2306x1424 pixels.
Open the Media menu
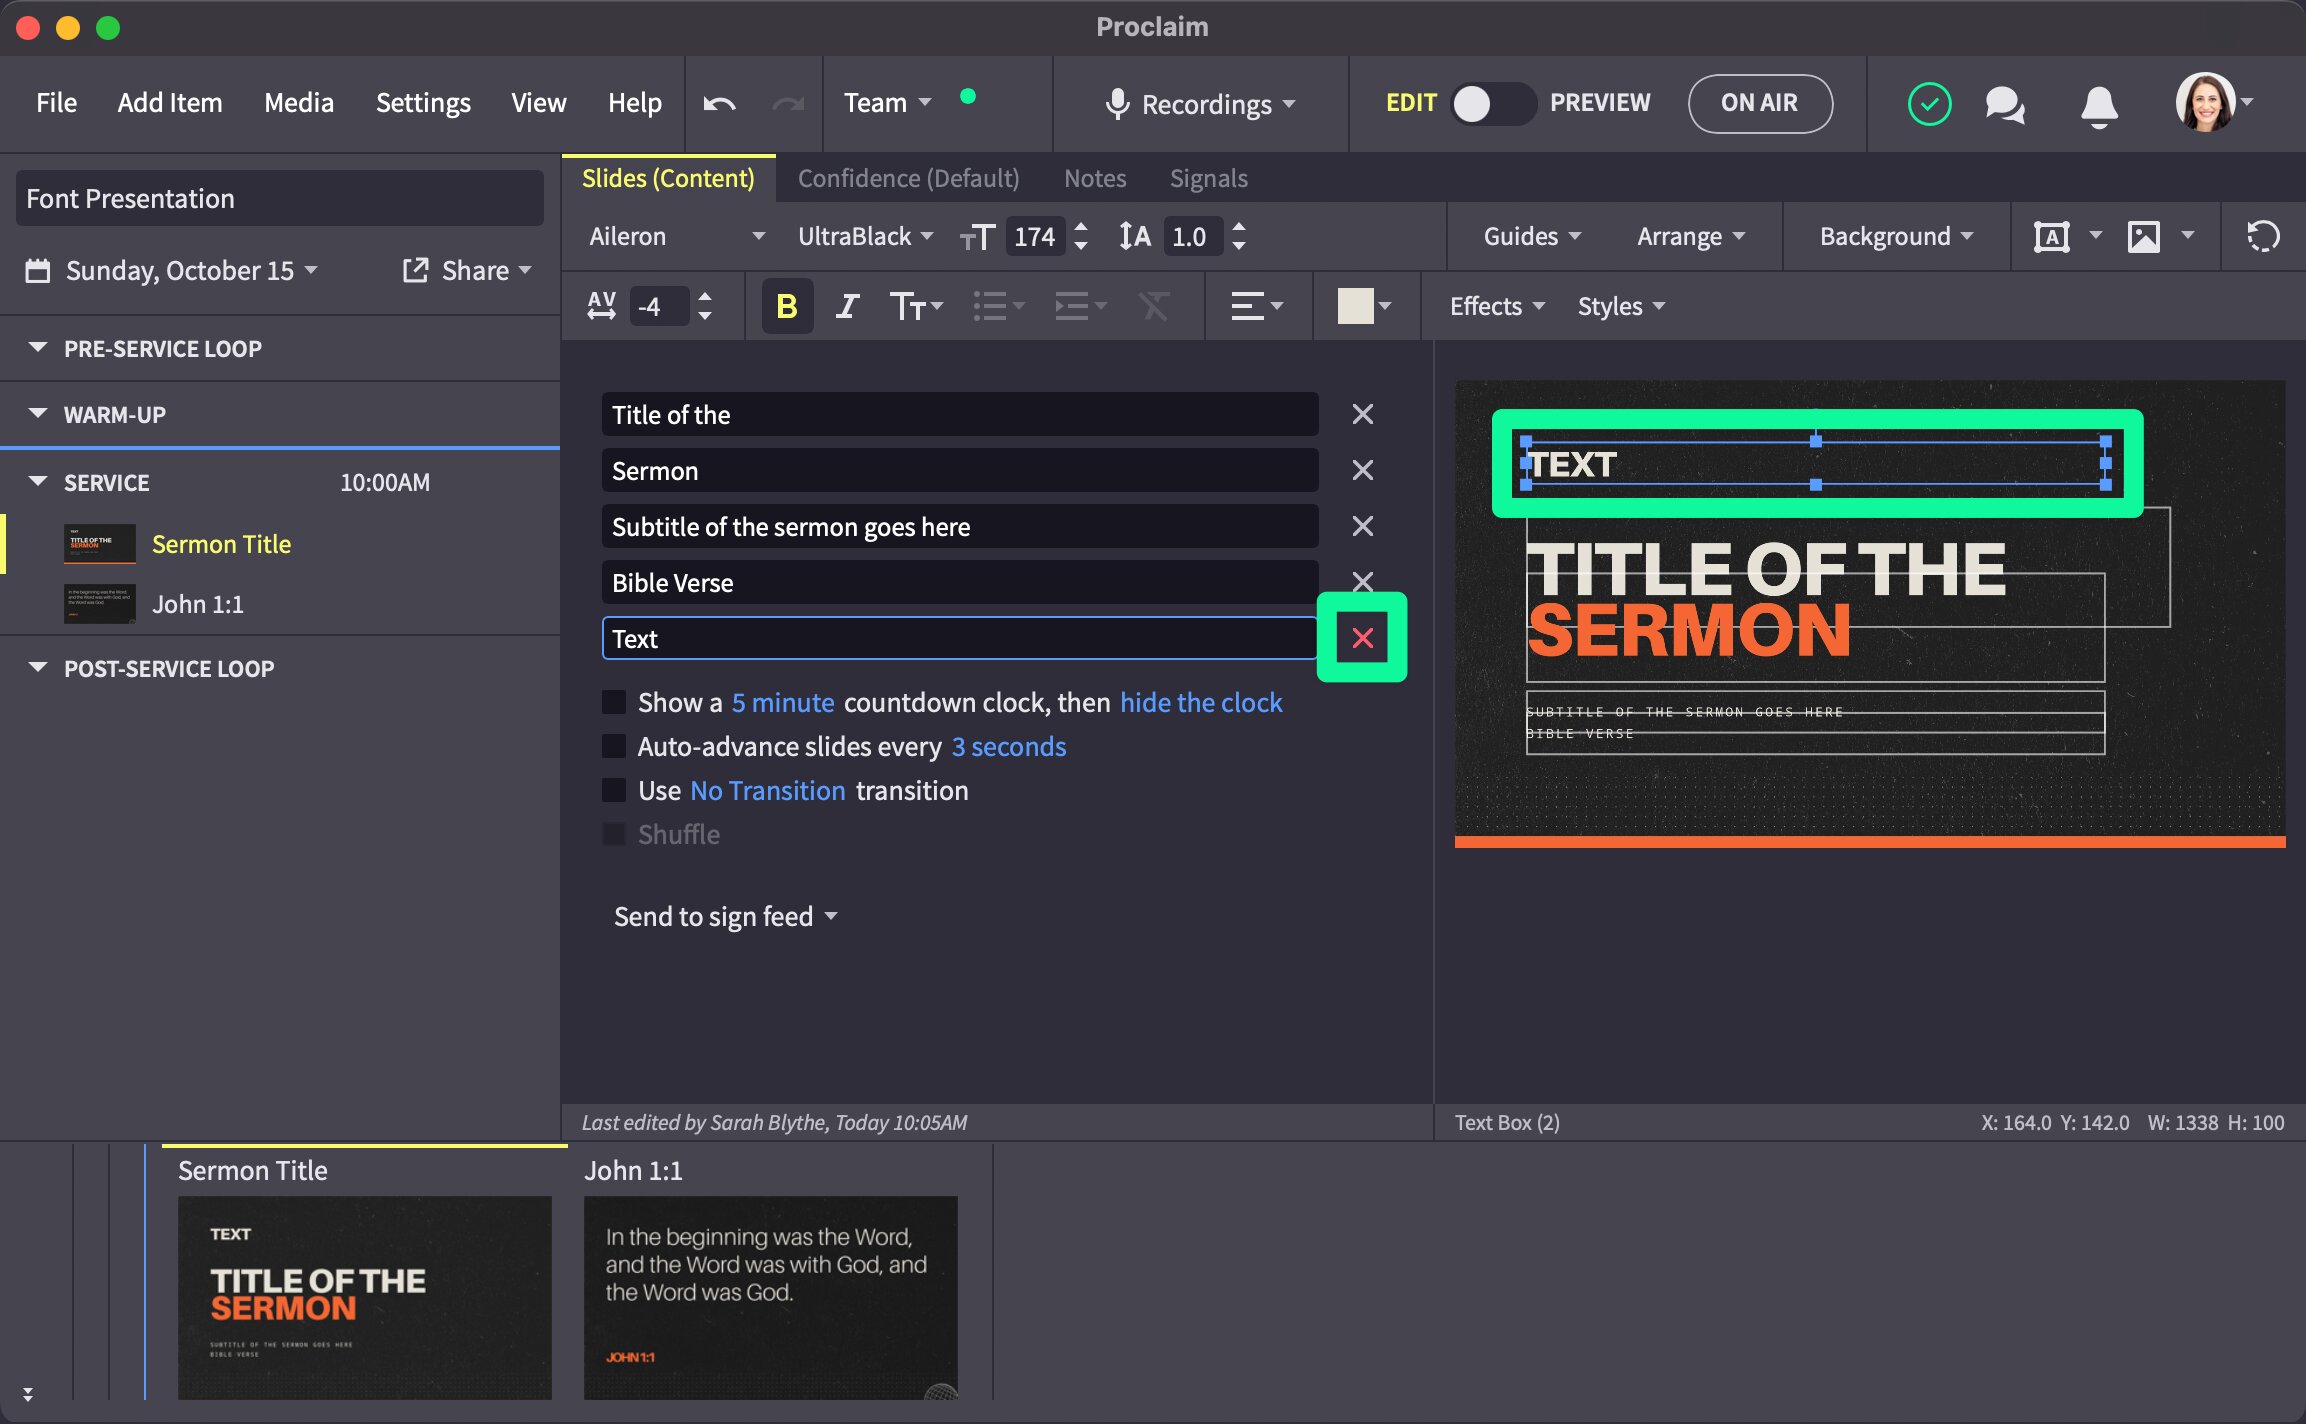point(299,103)
